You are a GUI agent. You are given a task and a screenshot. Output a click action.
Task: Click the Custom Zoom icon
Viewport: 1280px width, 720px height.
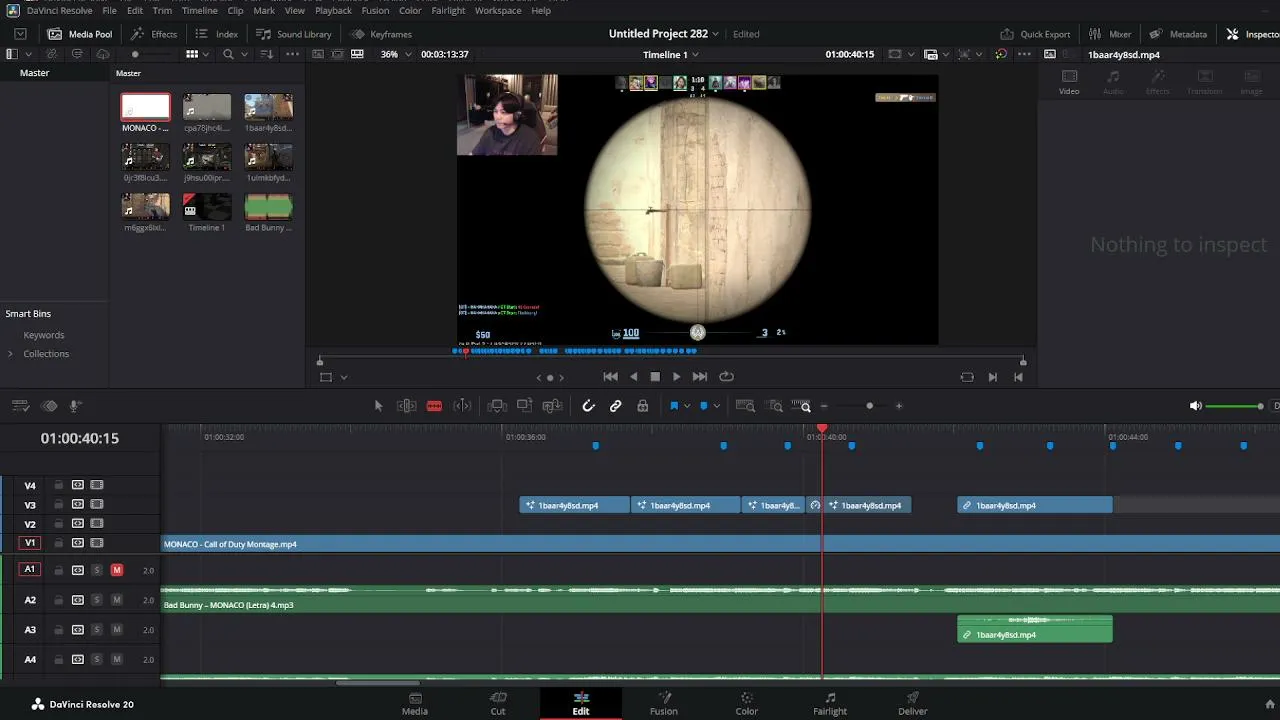point(802,406)
